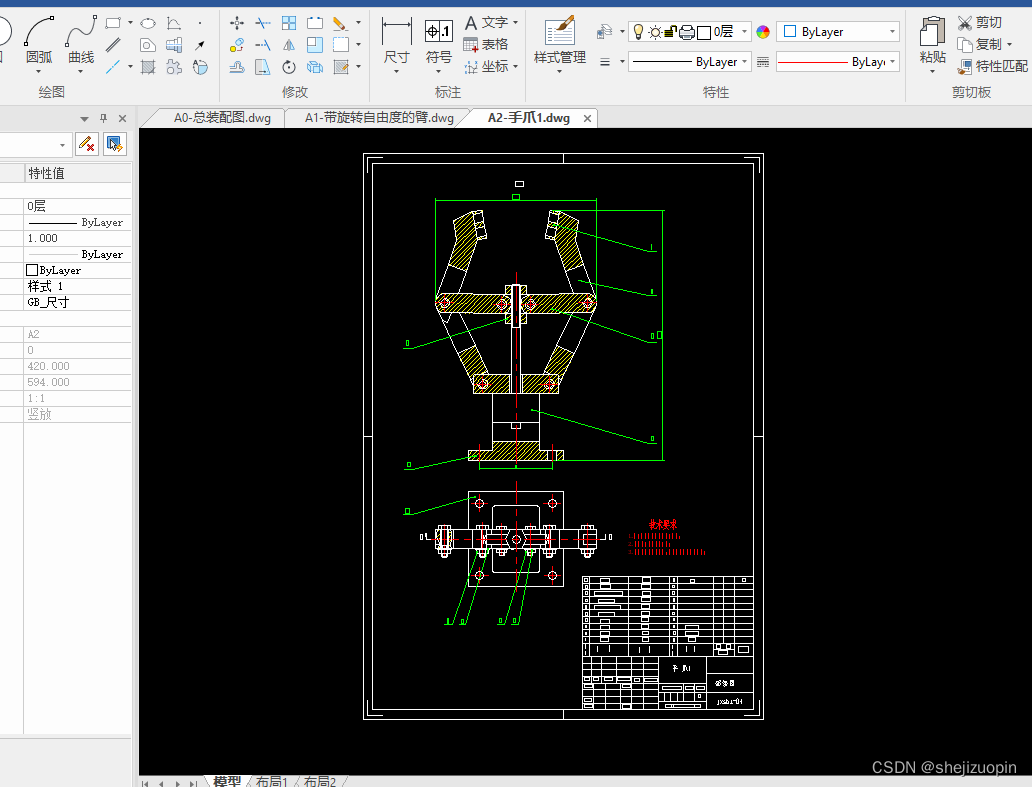Switch to the 模型 layout tab

(227, 781)
